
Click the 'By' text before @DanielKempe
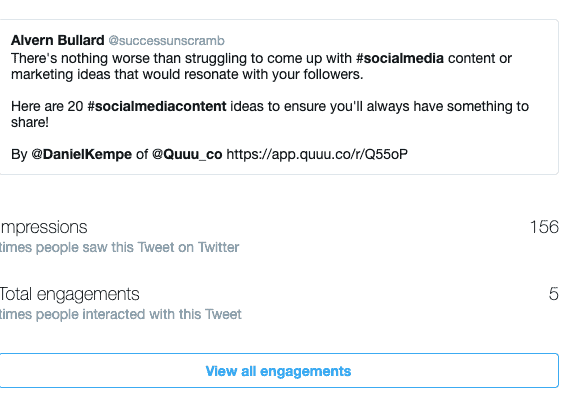coord(19,154)
